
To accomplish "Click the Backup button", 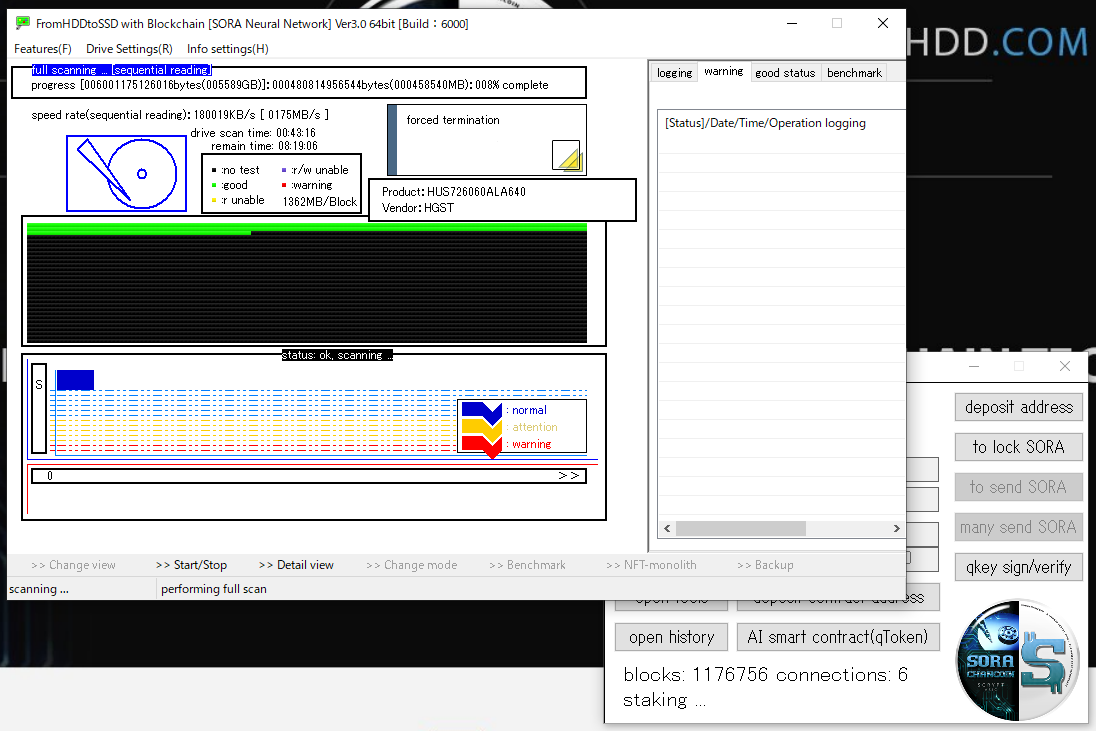I will click(765, 565).
